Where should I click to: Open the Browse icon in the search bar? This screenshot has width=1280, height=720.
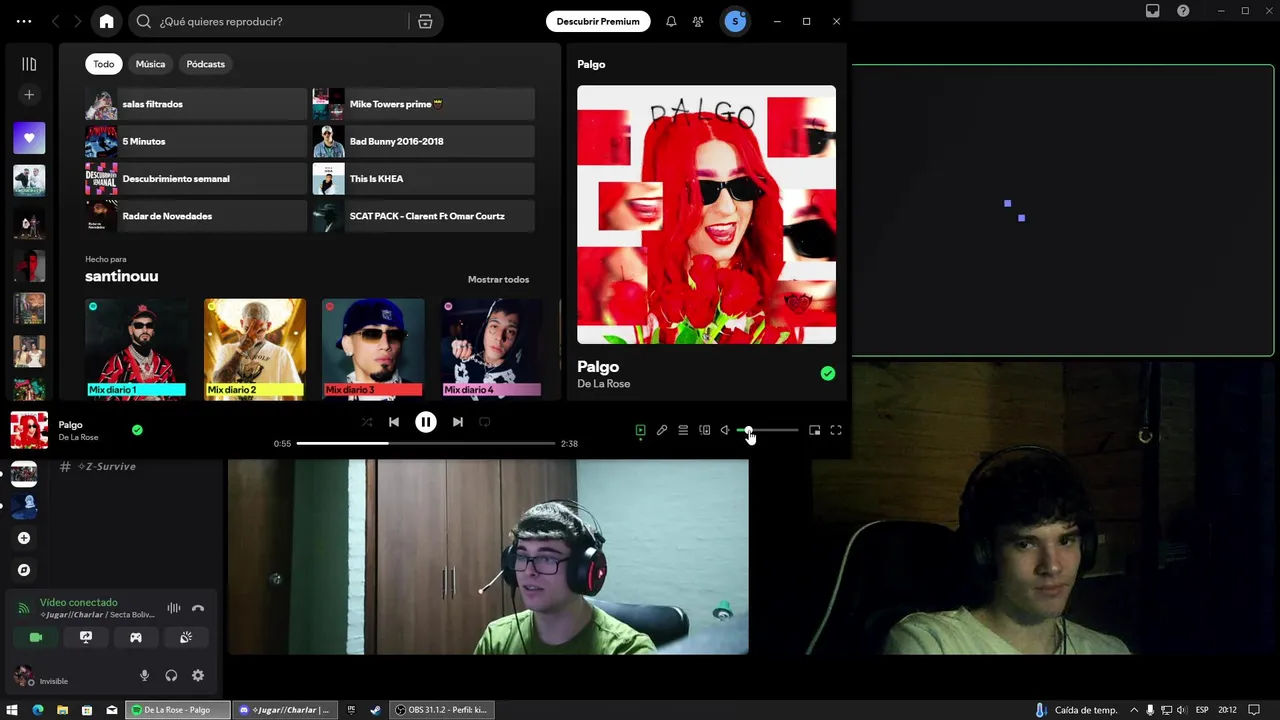425,21
